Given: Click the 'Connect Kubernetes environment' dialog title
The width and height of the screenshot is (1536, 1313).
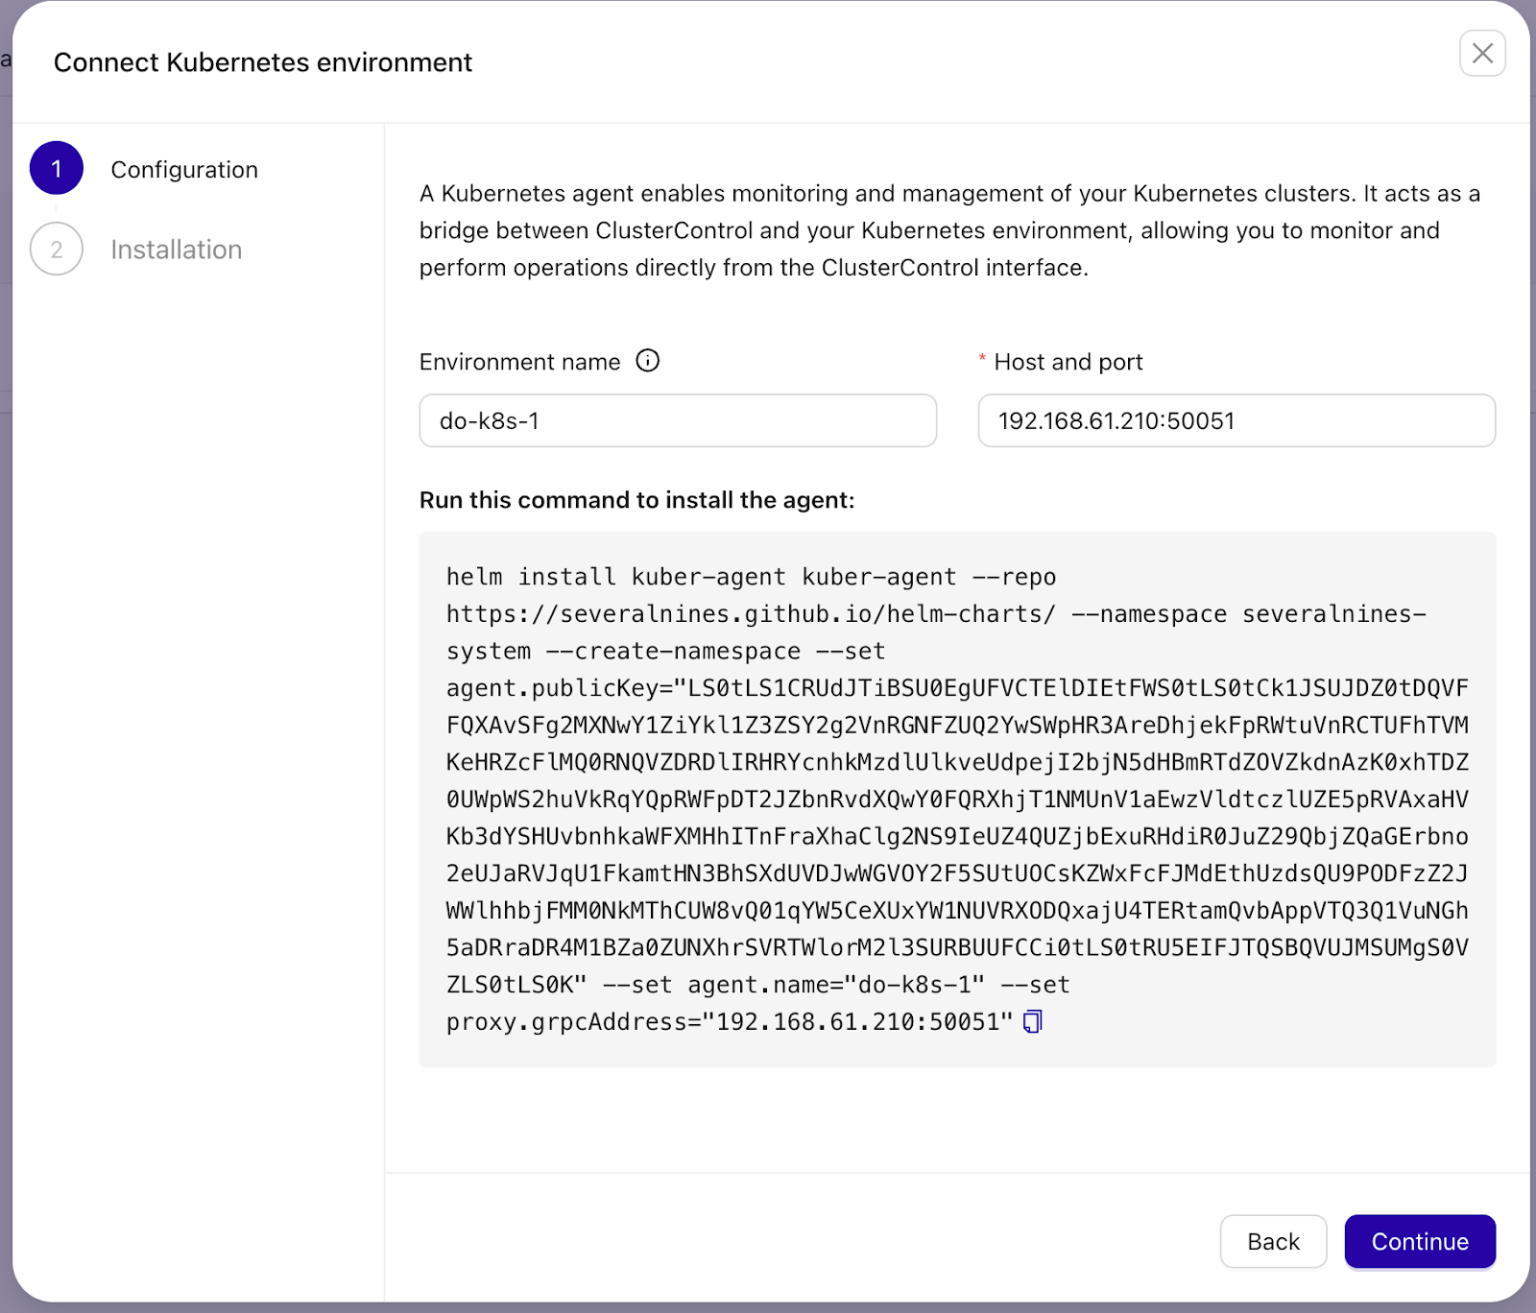Looking at the screenshot, I should point(263,62).
